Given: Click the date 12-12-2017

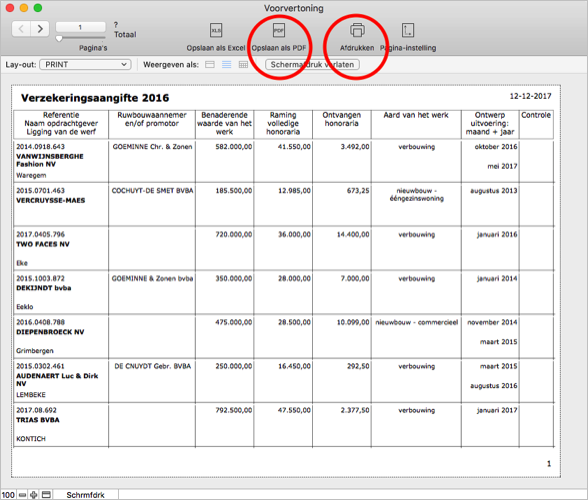Looking at the screenshot, I should click(x=530, y=96).
